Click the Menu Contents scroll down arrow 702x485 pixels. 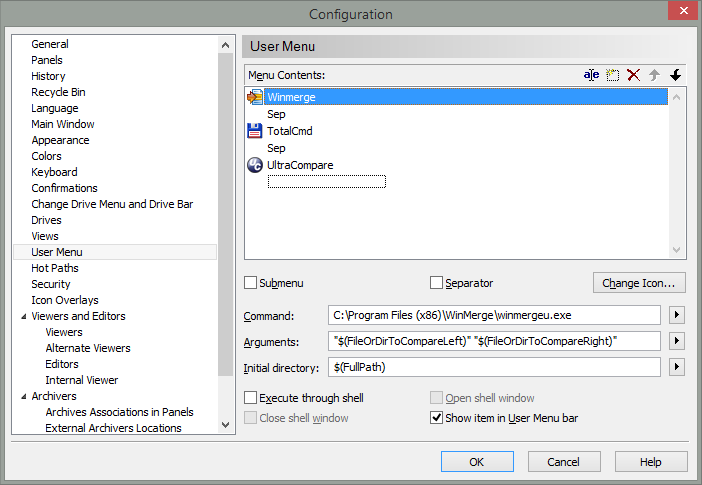(676, 250)
